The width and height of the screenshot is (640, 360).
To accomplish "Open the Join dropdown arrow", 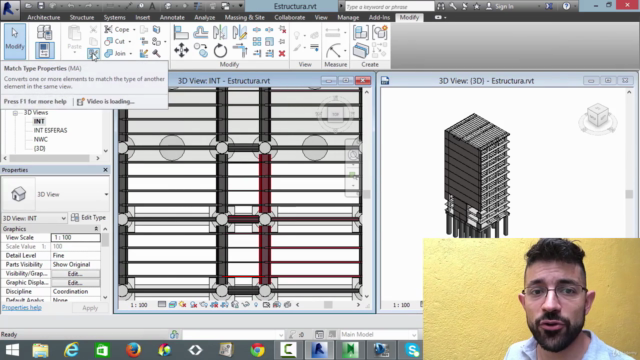I will [x=131, y=53].
